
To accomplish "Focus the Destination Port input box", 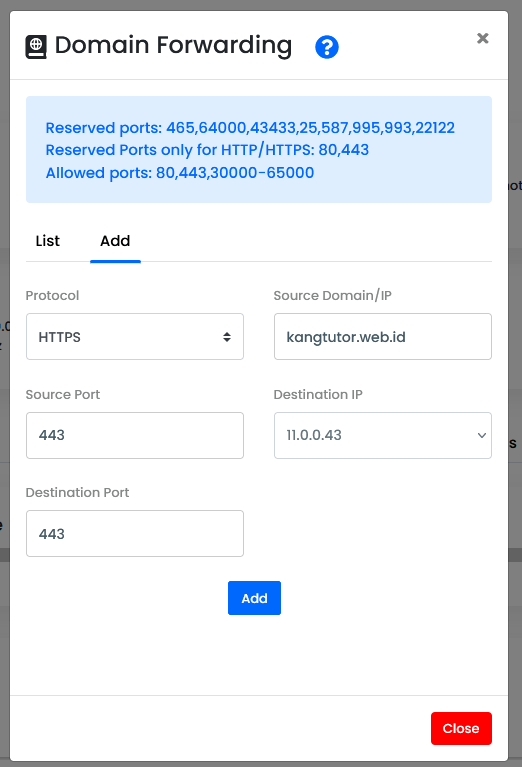I will pyautogui.click(x=135, y=534).
